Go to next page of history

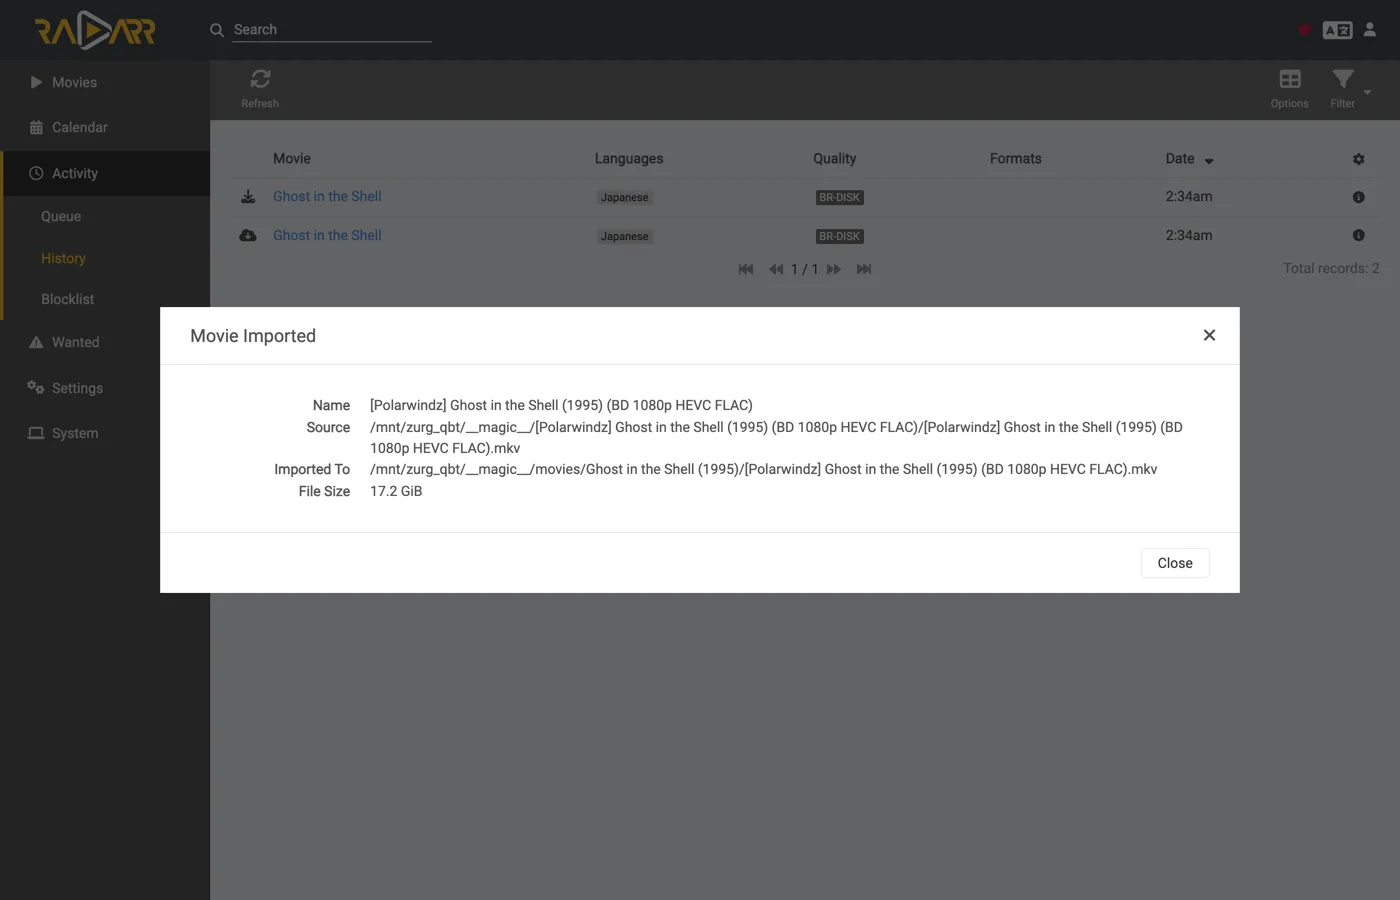tap(834, 269)
